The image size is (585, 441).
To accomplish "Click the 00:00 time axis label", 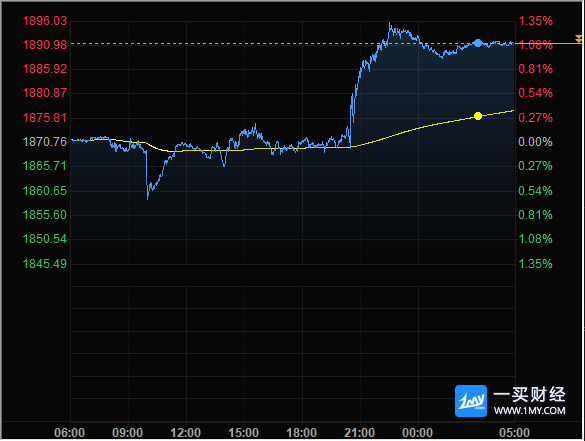I will [x=417, y=433].
